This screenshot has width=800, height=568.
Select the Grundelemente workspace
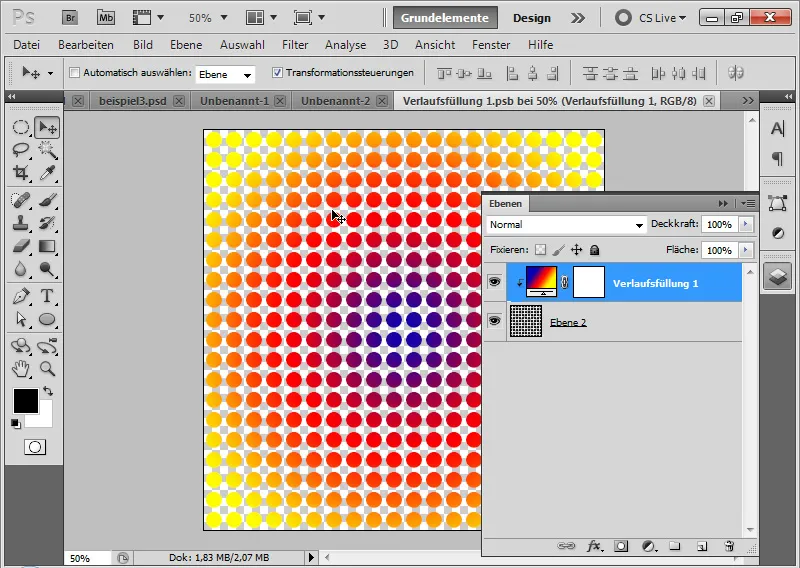[x=444, y=18]
